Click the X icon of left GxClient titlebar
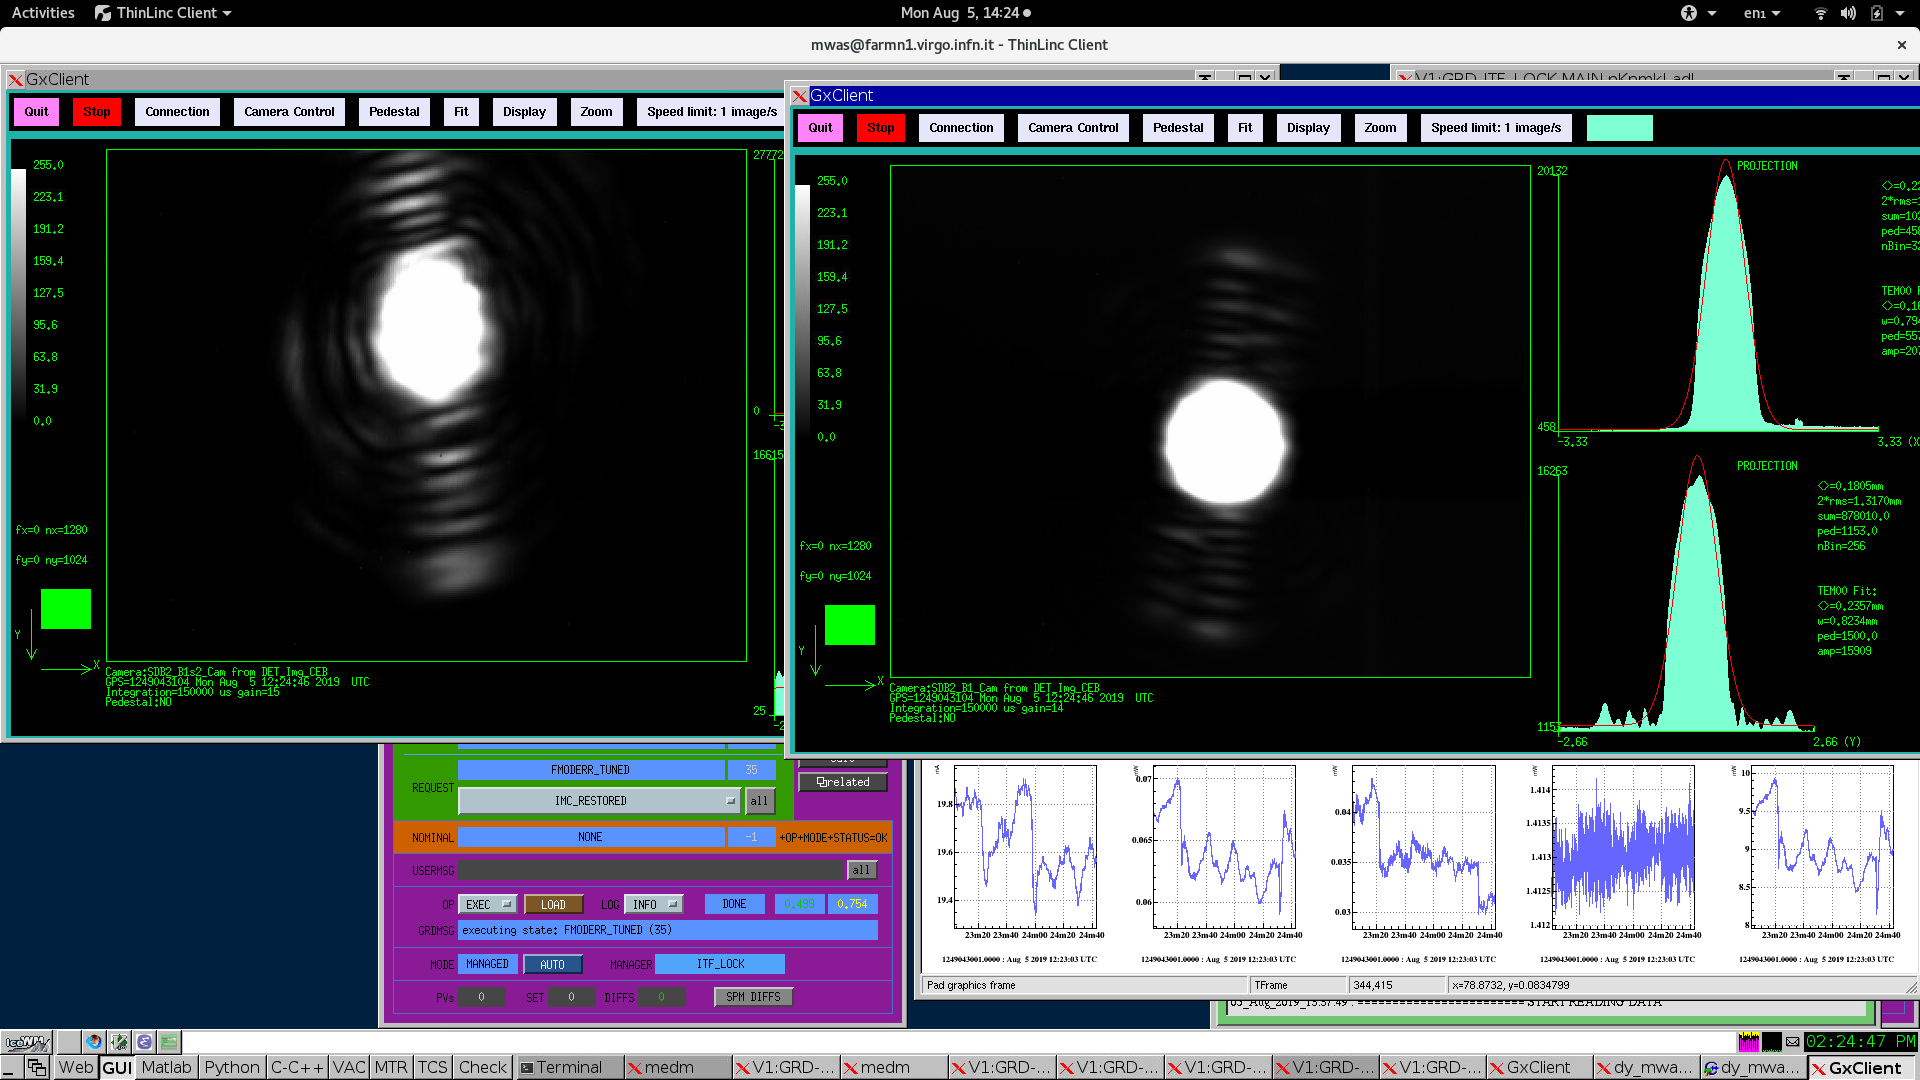This screenshot has width=1920, height=1080. (16, 80)
